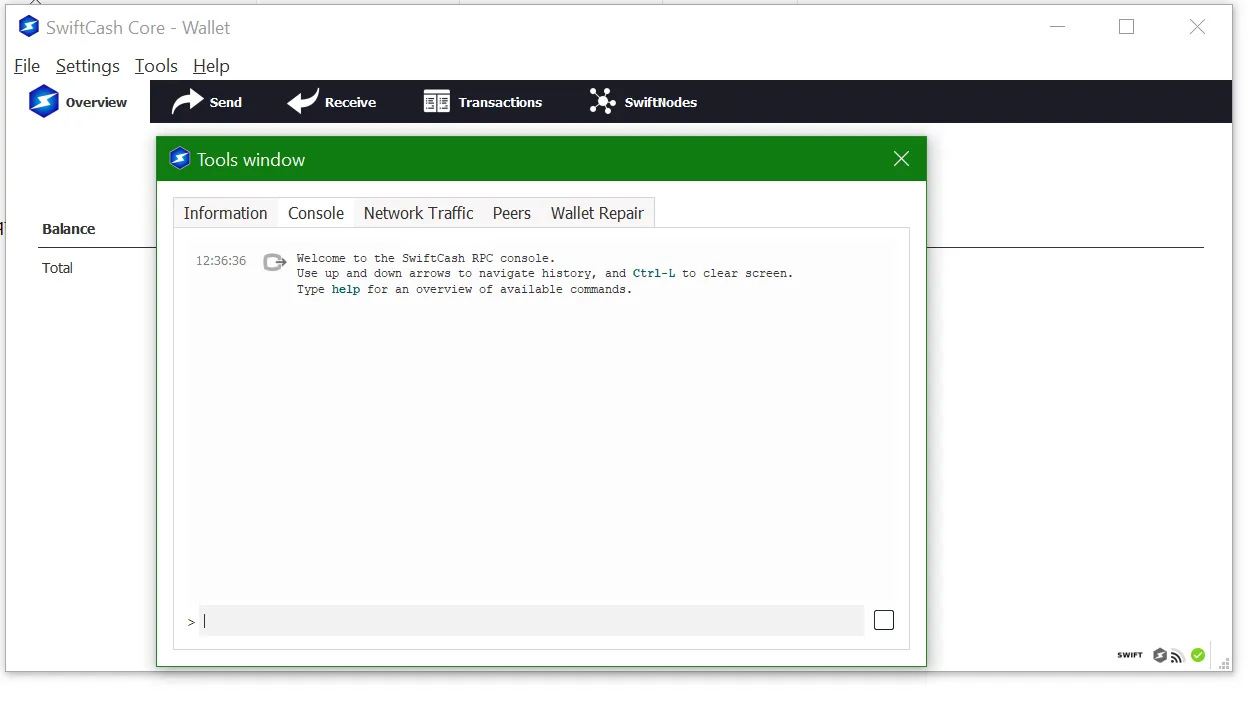1258x701 pixels.
Task: Close the SwiftCash Core wallet window
Action: tap(1197, 27)
